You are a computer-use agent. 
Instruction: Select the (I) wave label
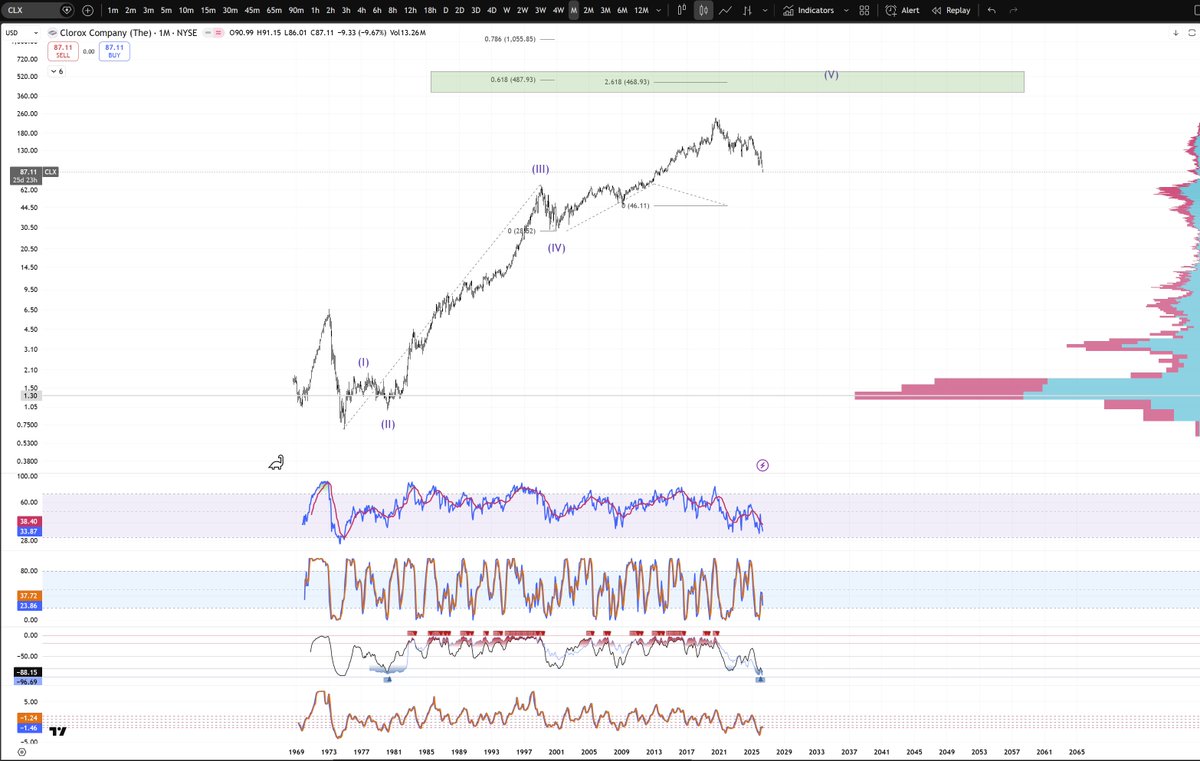[364, 362]
